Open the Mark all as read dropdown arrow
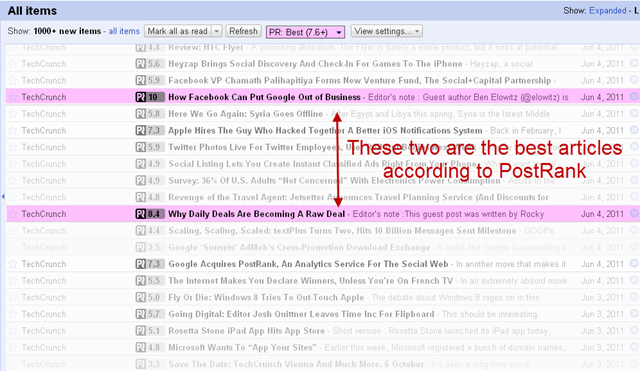The width and height of the screenshot is (640, 371). 217,31
